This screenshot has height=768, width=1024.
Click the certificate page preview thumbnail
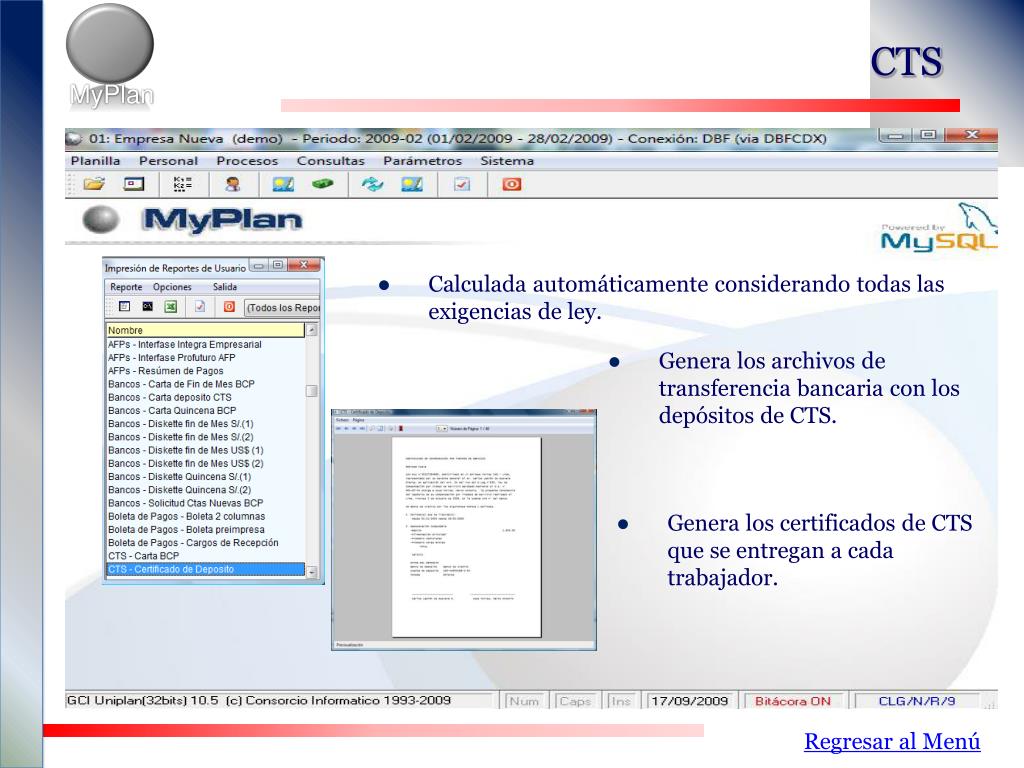tap(466, 537)
